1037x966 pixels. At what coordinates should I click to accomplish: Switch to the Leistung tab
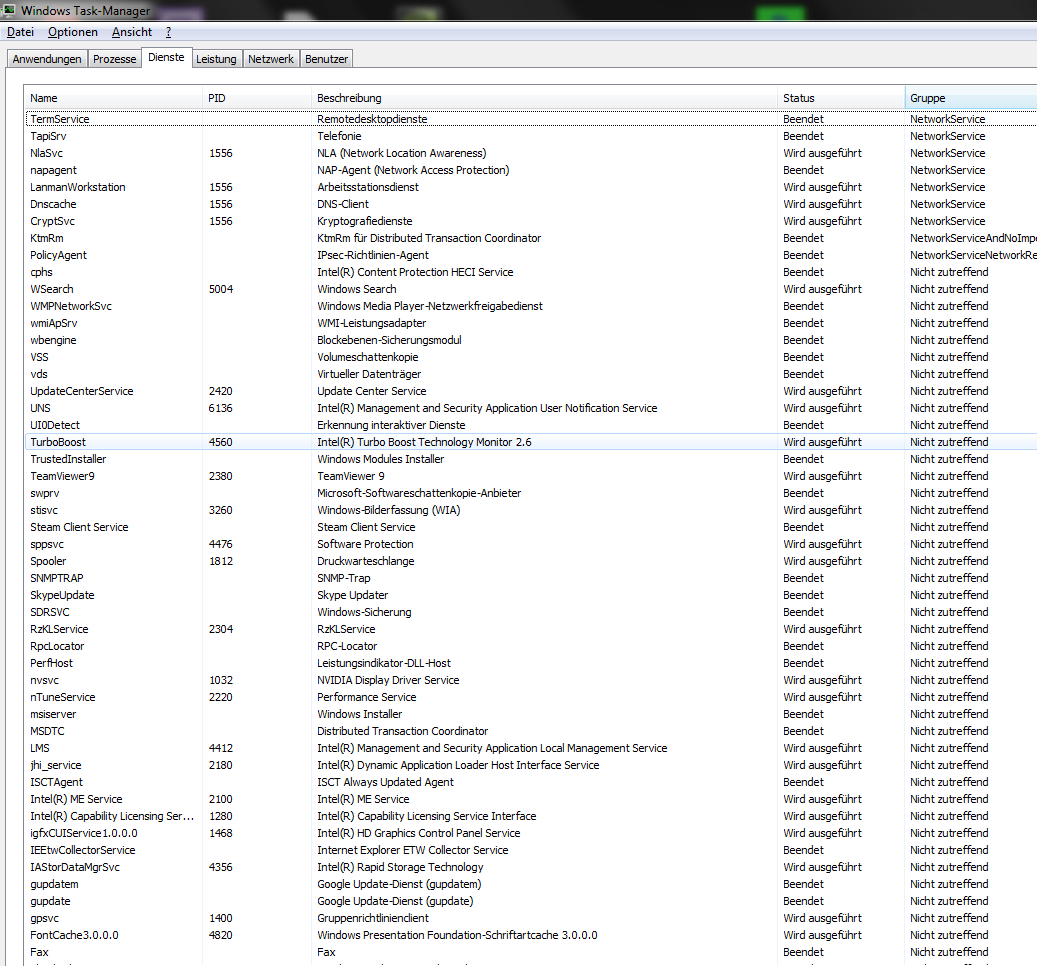click(216, 59)
